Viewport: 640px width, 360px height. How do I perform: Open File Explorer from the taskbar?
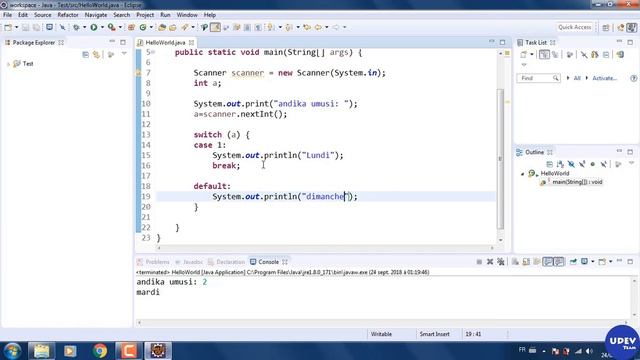[41, 351]
